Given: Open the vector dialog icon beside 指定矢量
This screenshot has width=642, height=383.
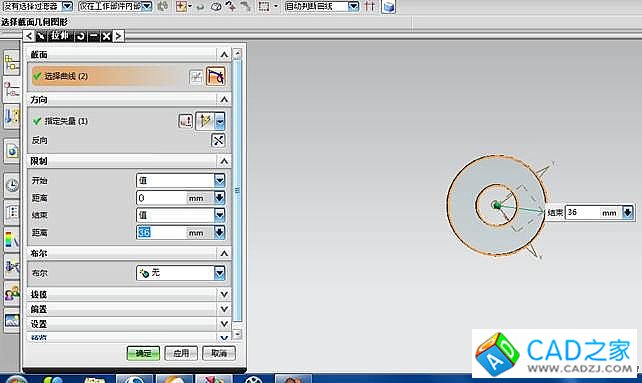Looking at the screenshot, I should click(x=185, y=121).
